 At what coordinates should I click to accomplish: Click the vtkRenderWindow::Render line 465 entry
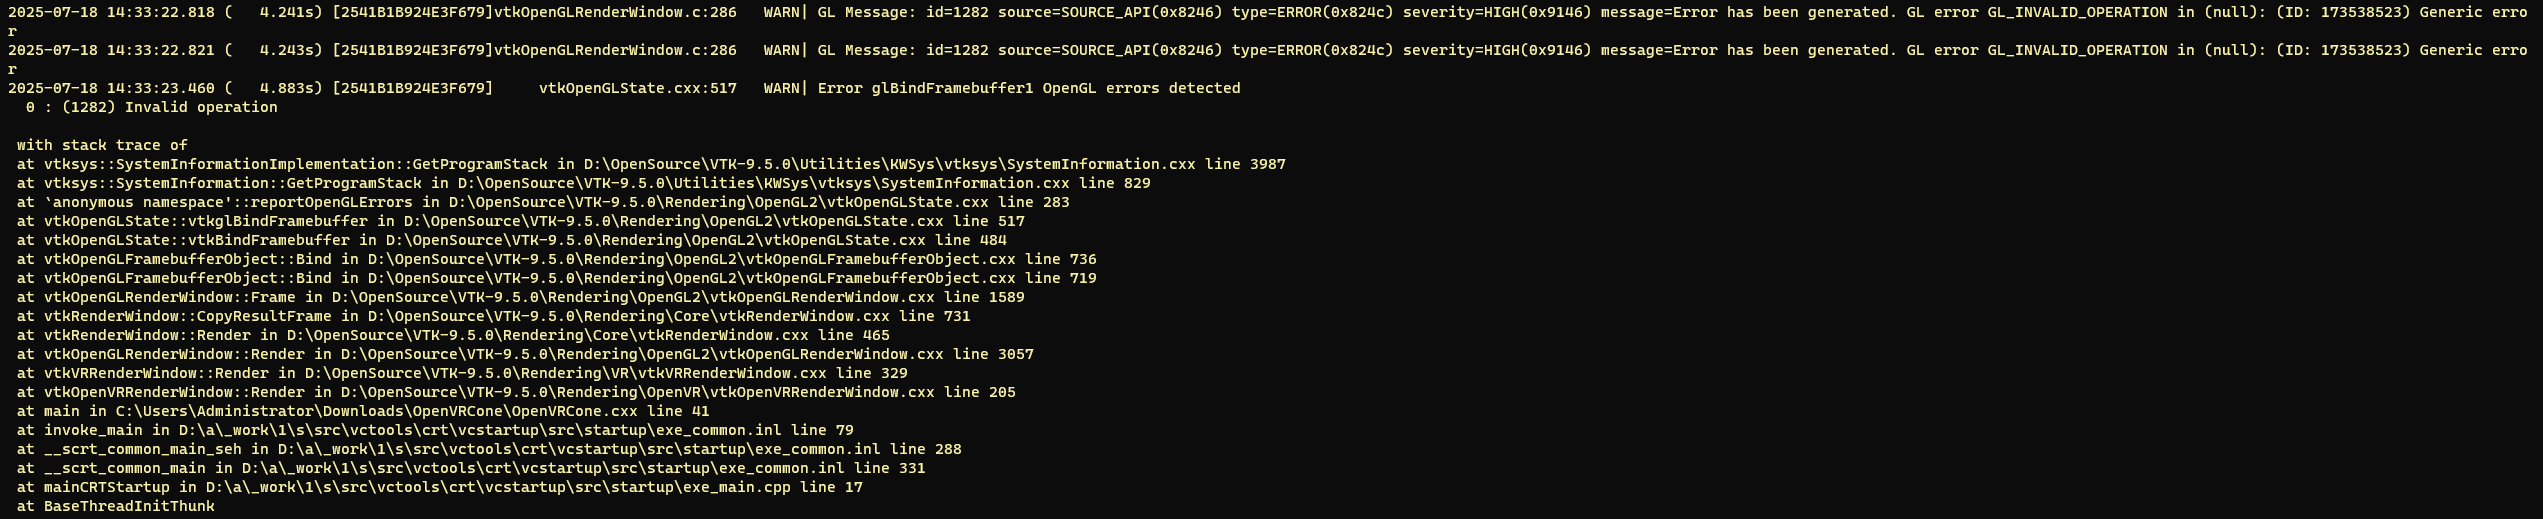[453, 335]
